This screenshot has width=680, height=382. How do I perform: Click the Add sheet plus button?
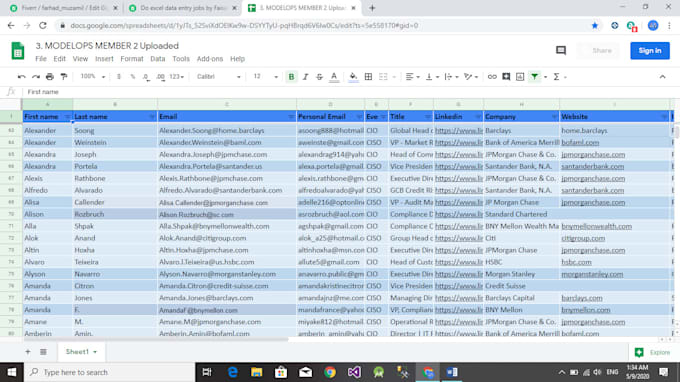pyautogui.click(x=28, y=352)
